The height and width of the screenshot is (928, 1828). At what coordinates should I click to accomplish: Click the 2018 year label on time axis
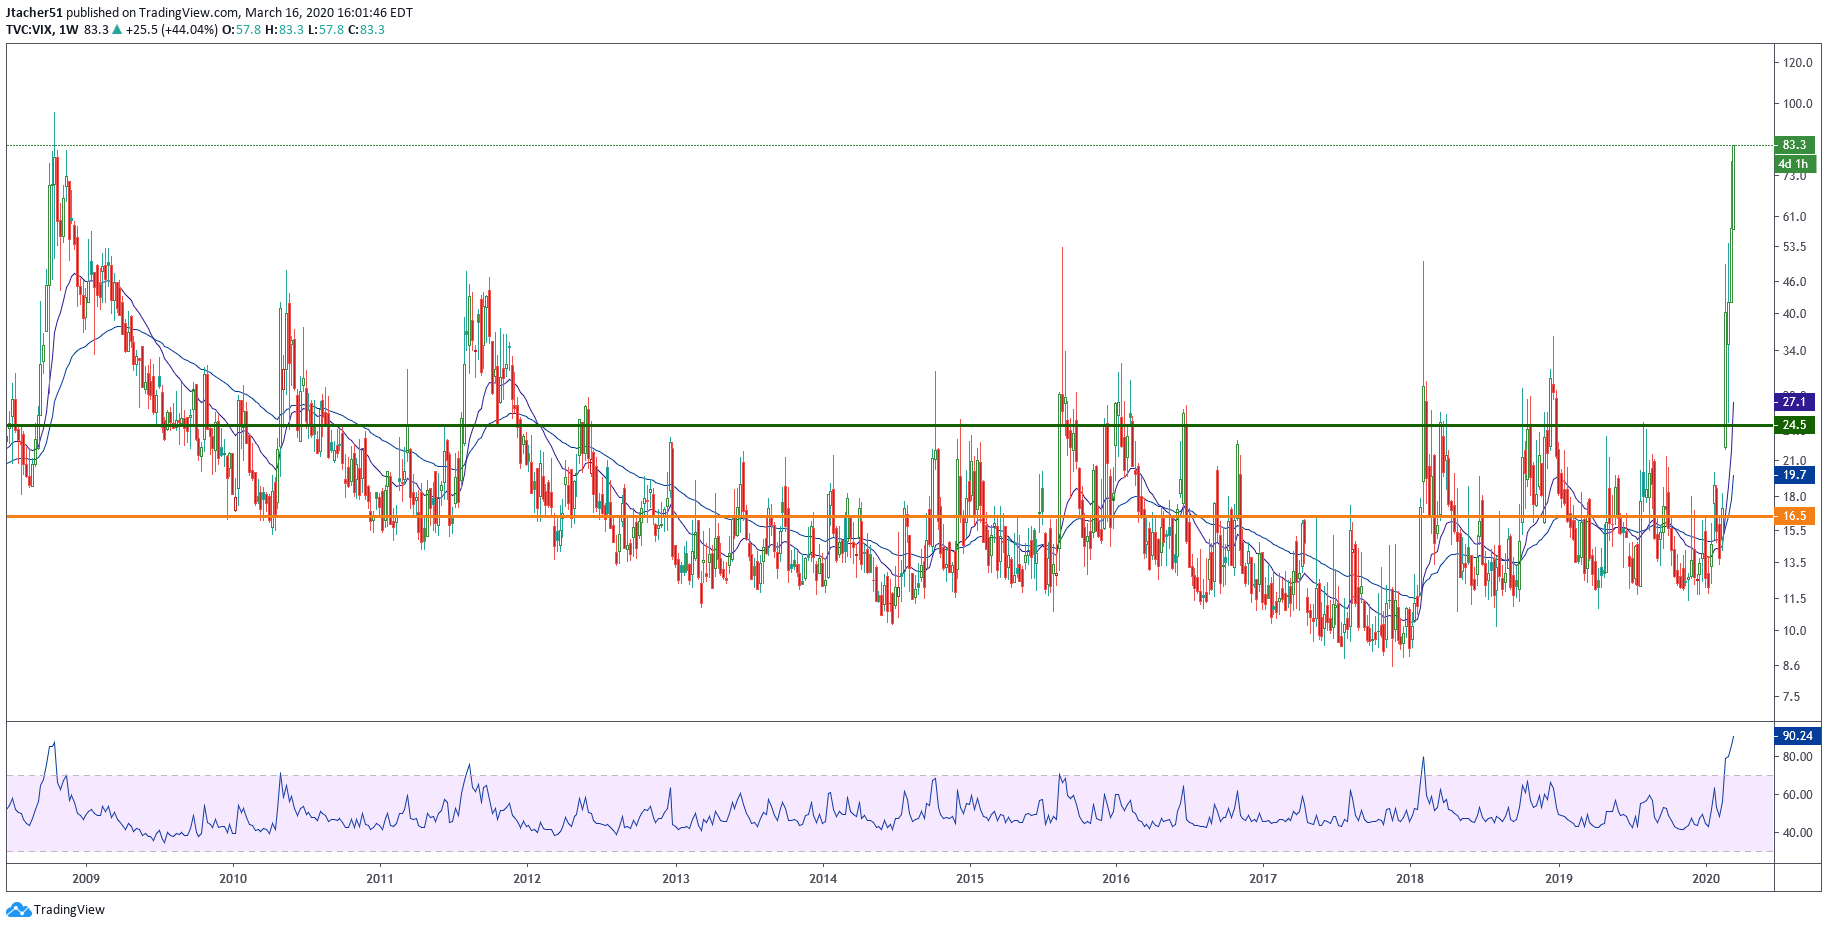[x=1410, y=879]
